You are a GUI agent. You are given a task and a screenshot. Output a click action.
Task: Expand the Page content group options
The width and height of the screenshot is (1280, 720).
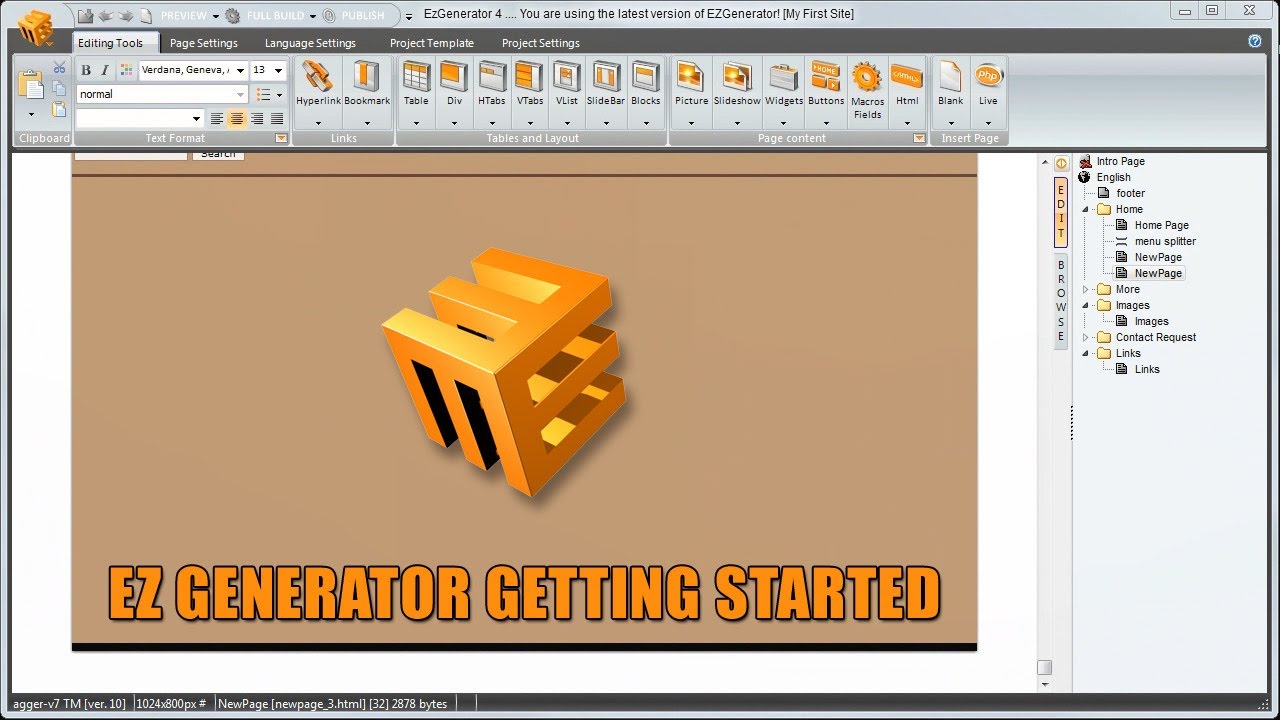pyautogui.click(x=919, y=139)
